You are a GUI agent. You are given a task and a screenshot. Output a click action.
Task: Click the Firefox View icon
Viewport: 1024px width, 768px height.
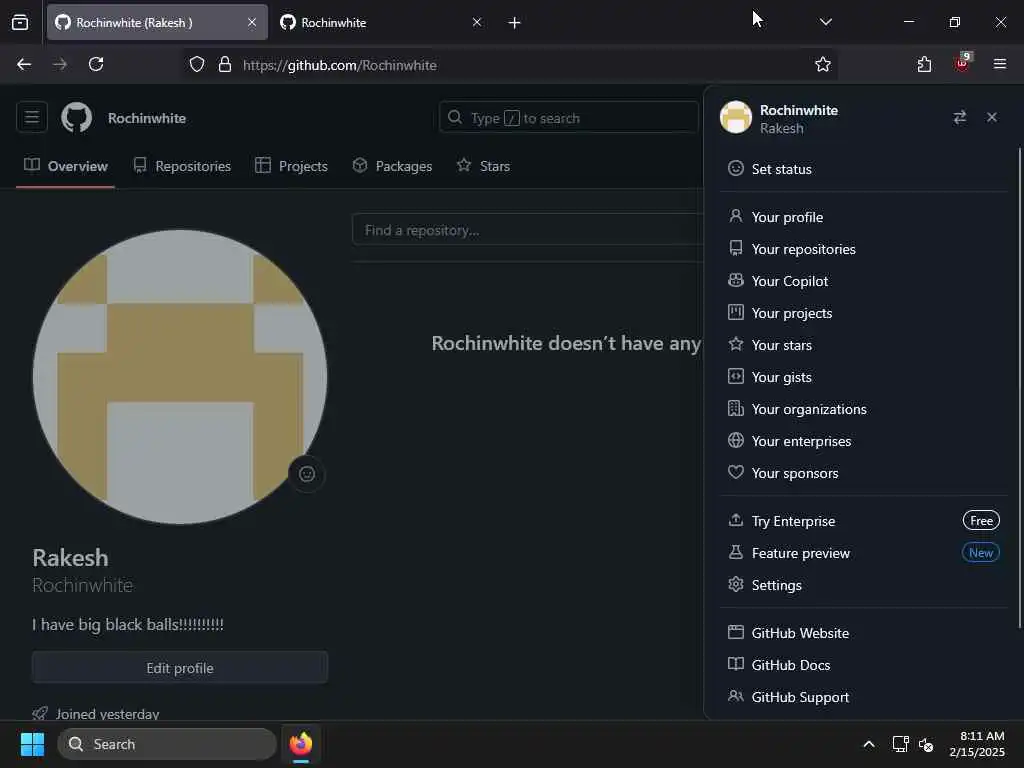pyautogui.click(x=20, y=22)
